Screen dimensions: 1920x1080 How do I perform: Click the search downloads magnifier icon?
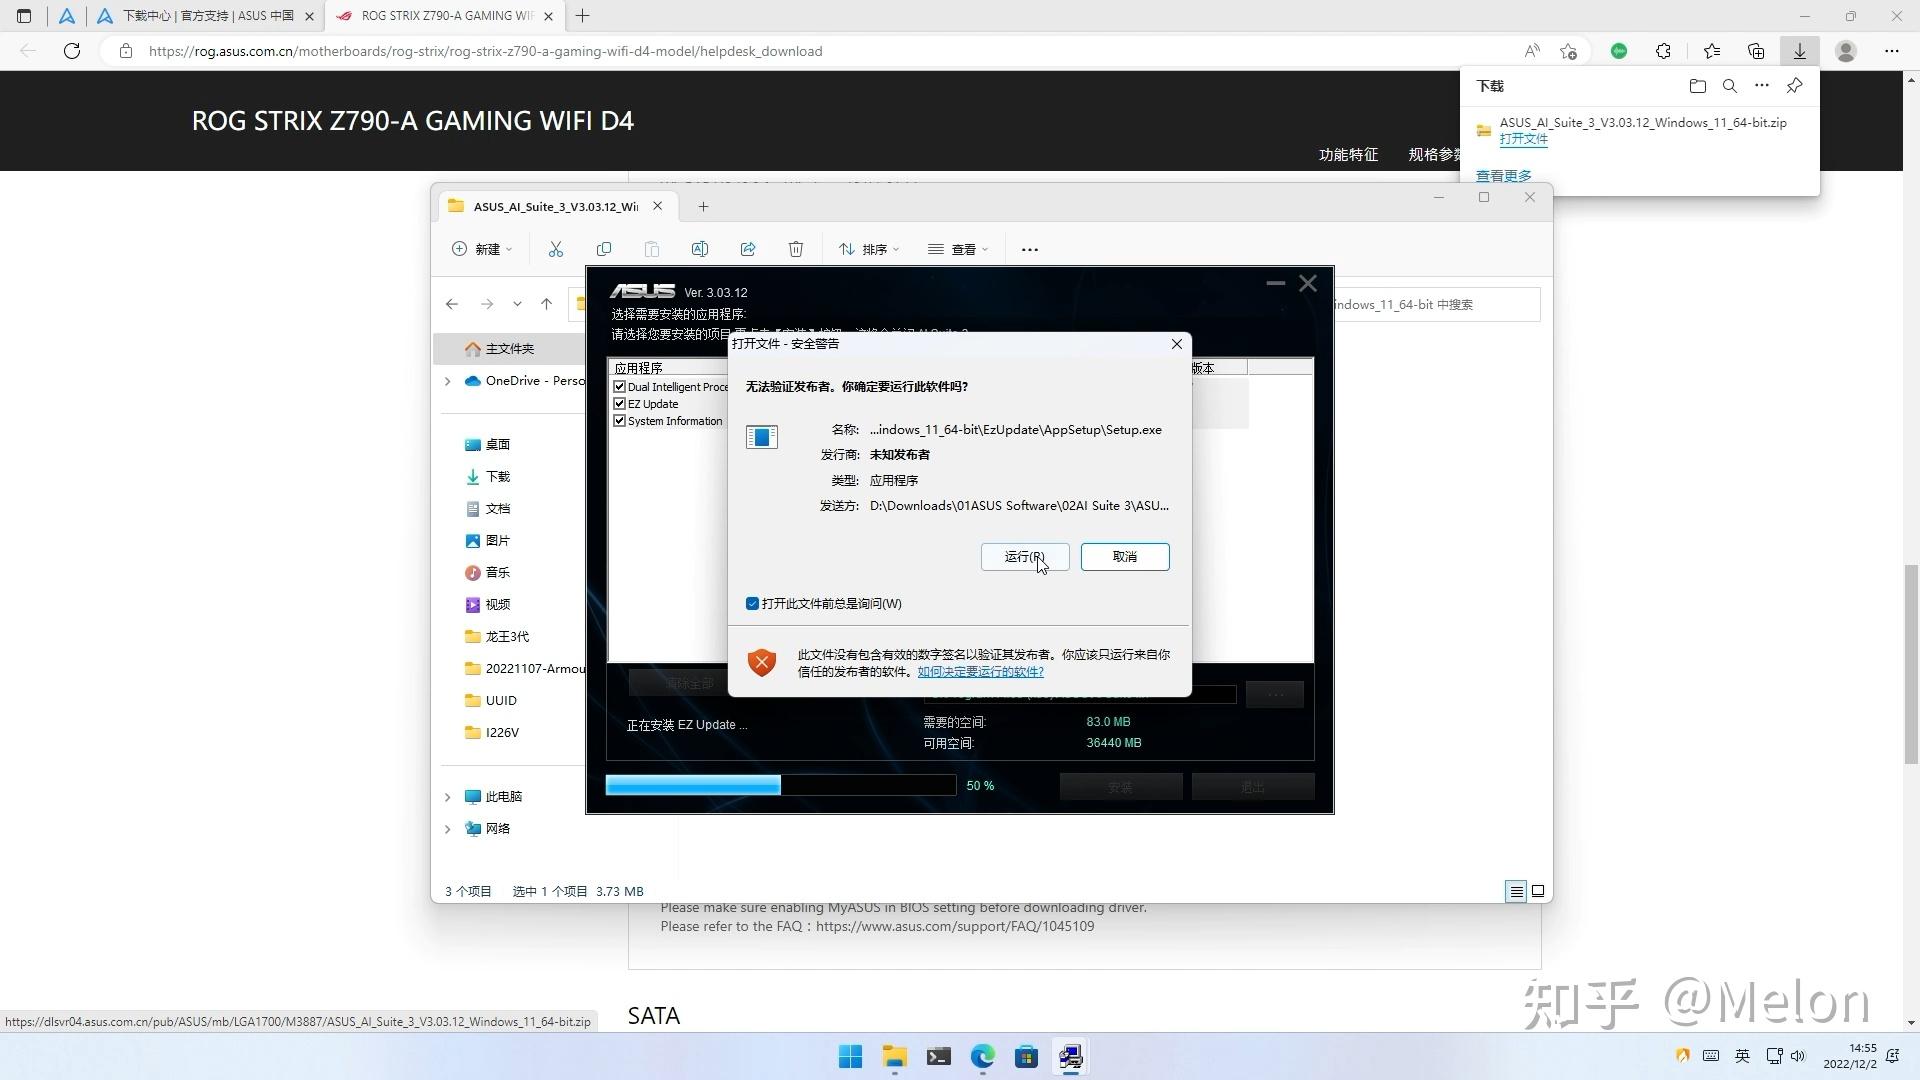tap(1729, 86)
